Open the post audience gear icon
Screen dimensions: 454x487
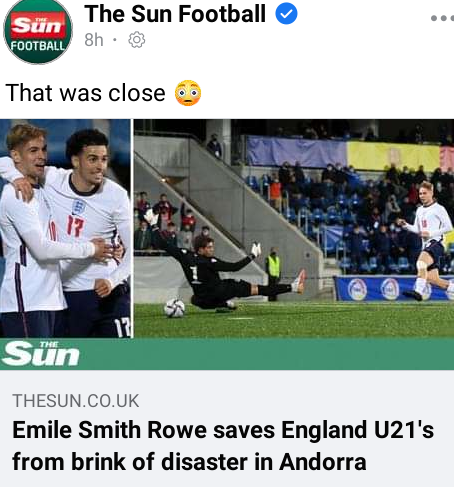click(x=137, y=40)
